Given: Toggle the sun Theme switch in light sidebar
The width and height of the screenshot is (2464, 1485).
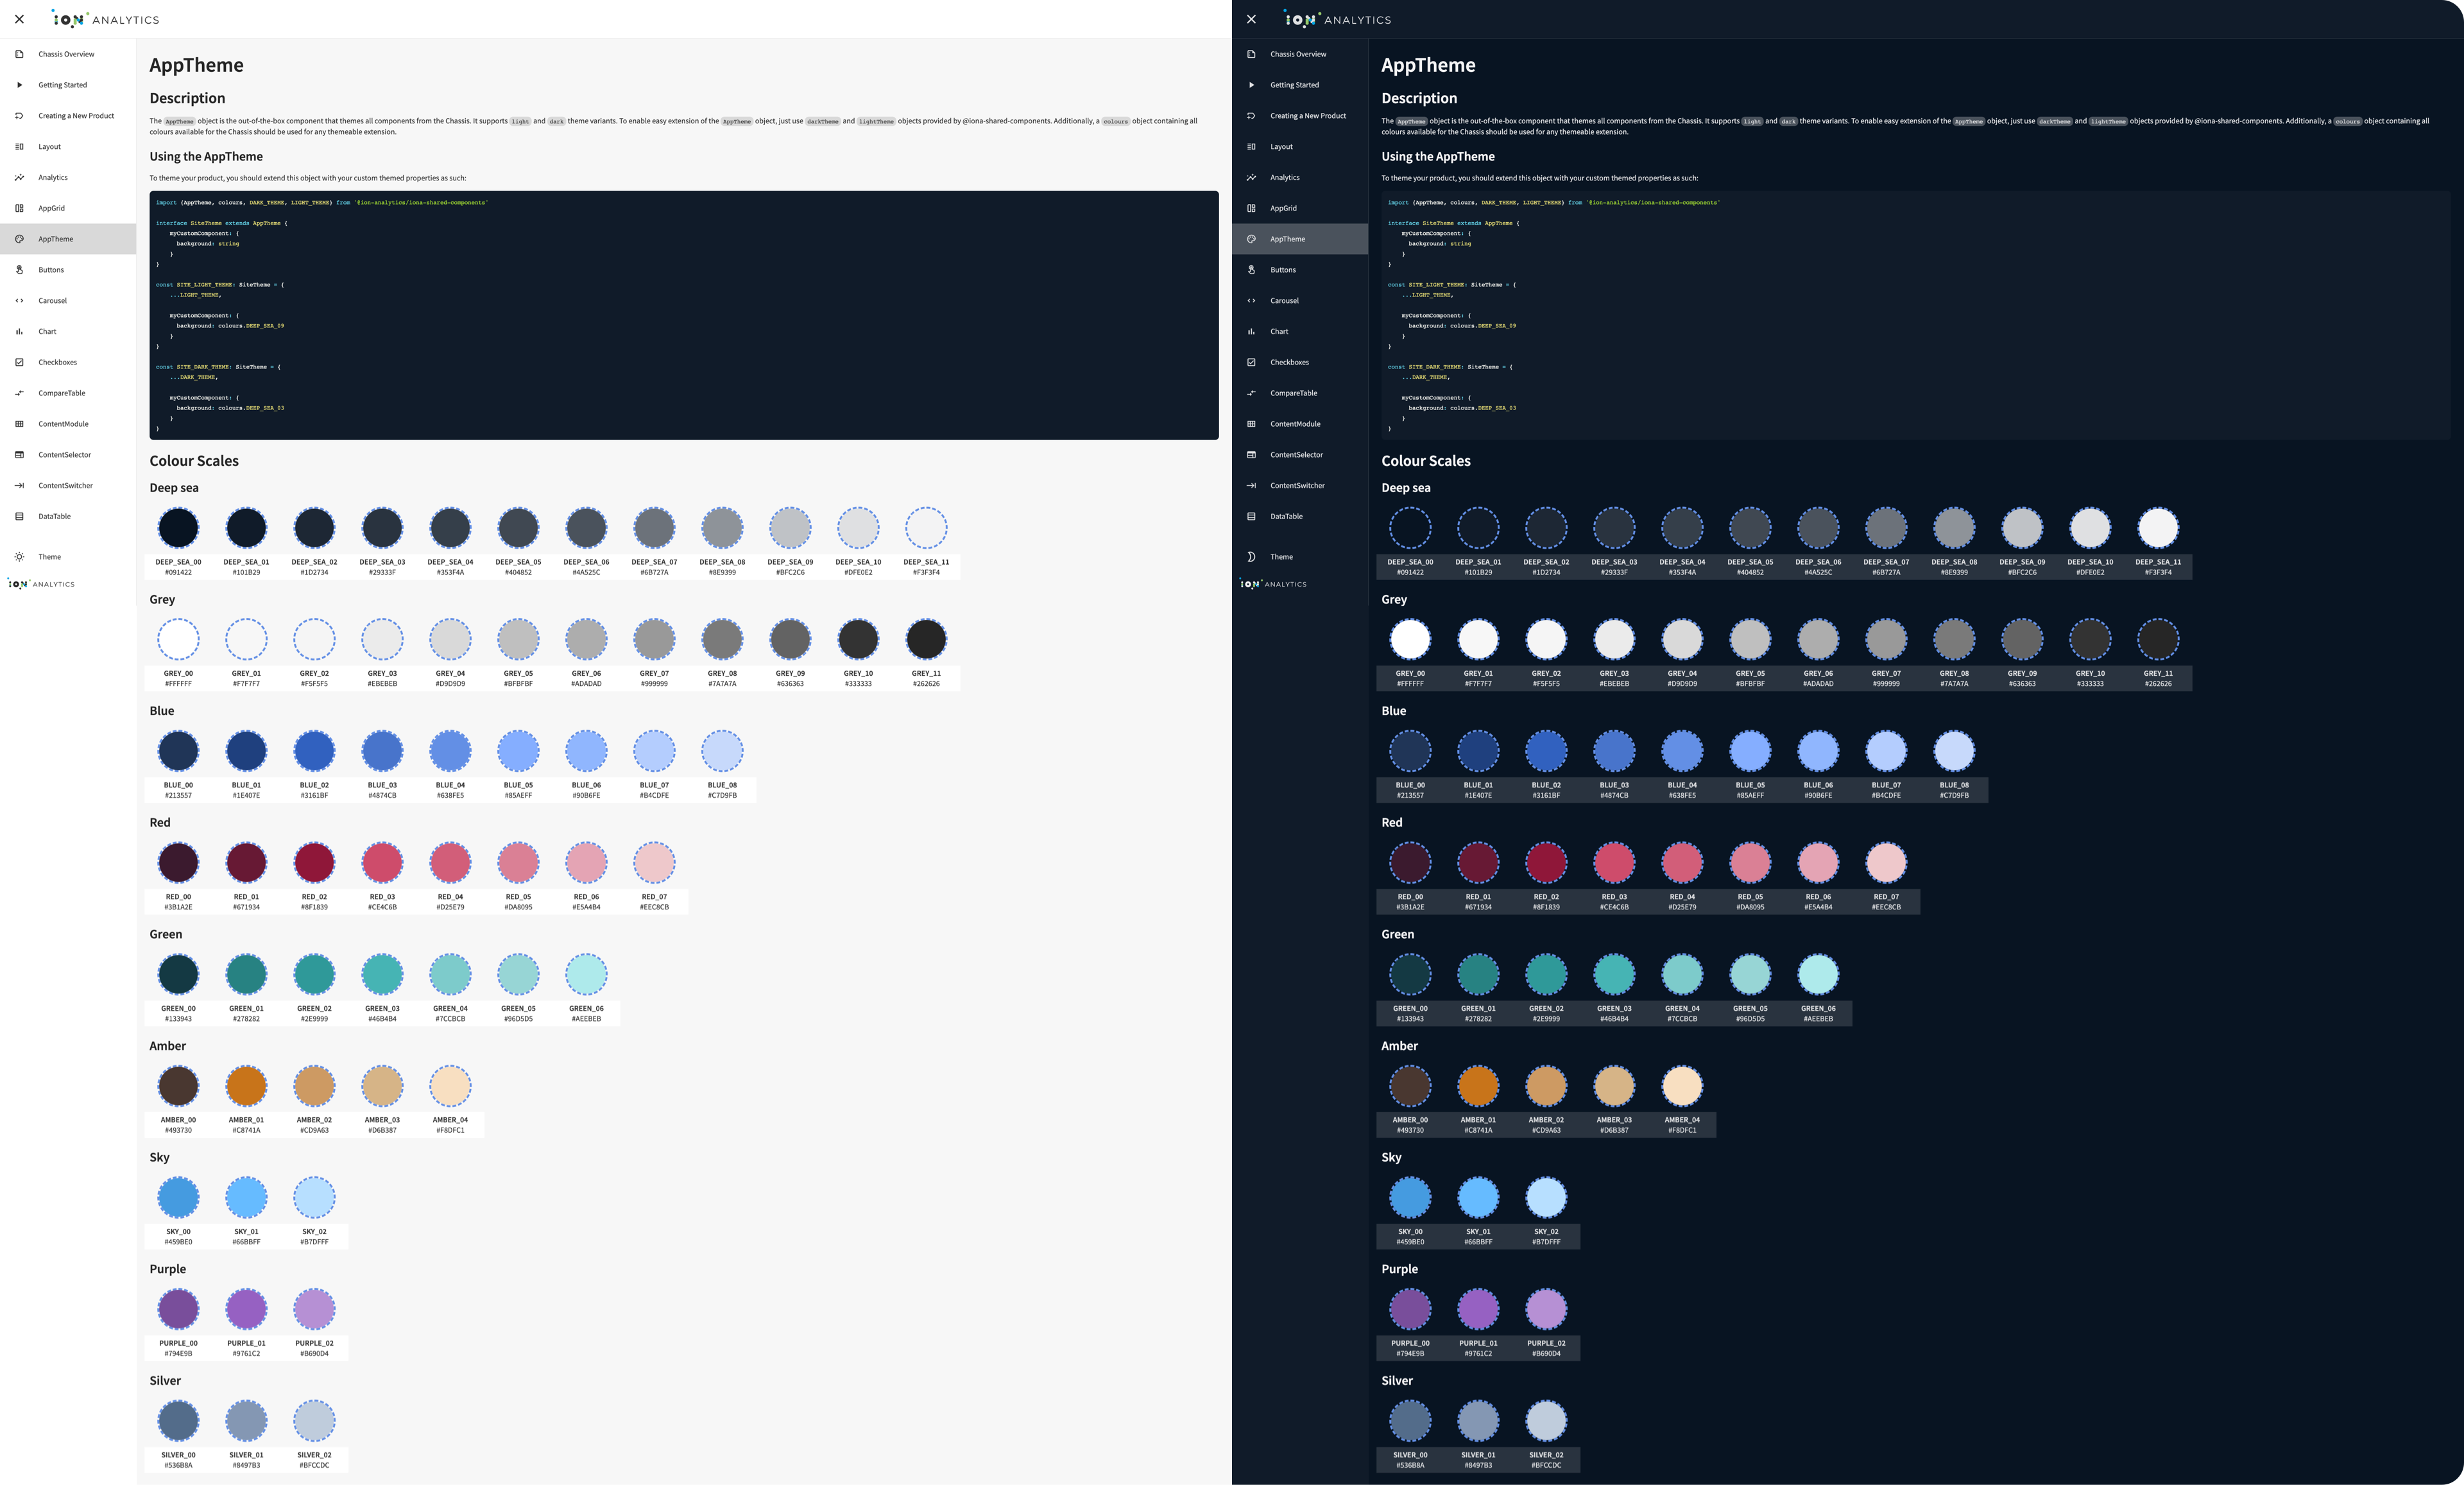Looking at the screenshot, I should tap(19, 557).
